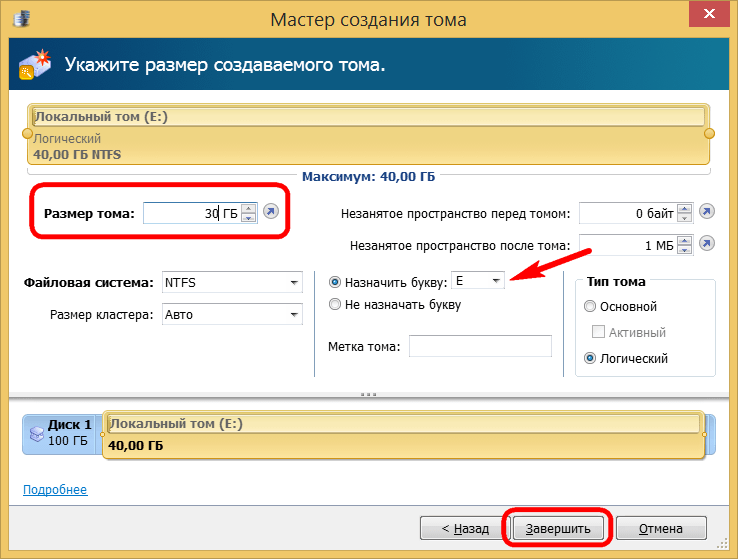Select 'Основной' volume type
The image size is (738, 559).
click(x=590, y=306)
